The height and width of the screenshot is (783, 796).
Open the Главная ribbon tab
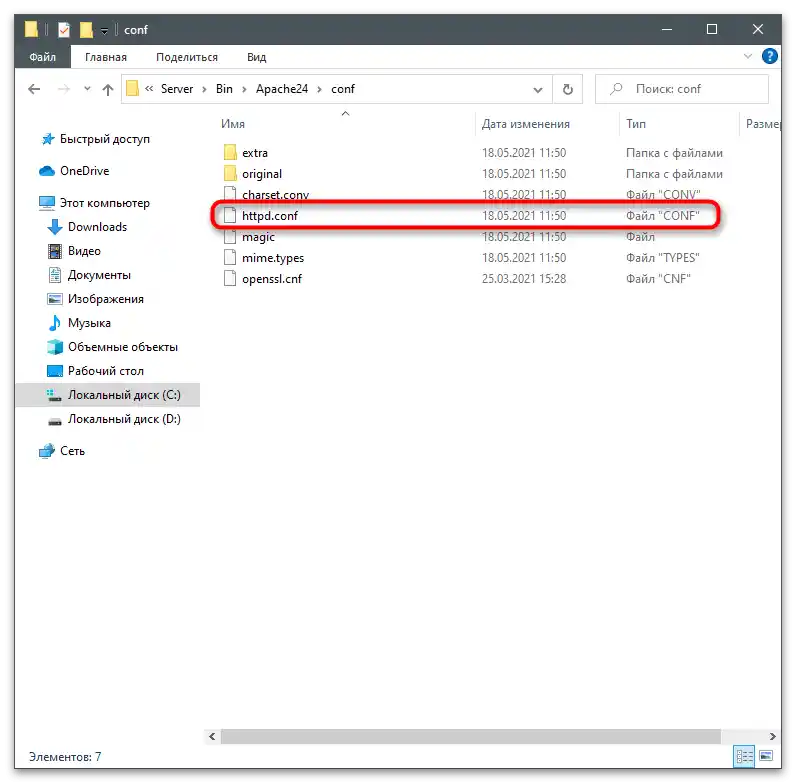point(106,57)
